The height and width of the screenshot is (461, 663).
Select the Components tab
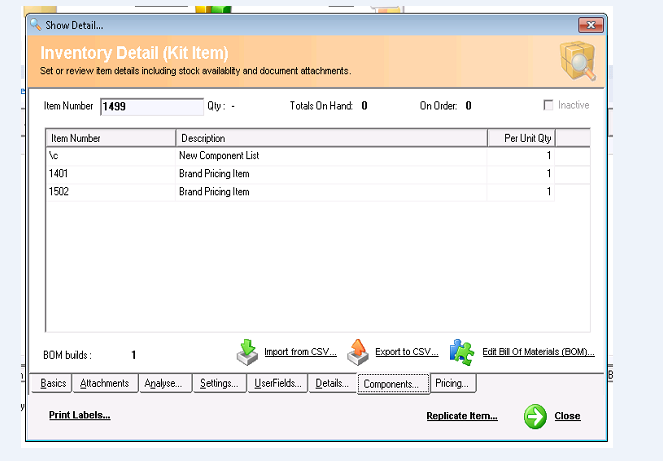pyautogui.click(x=393, y=384)
